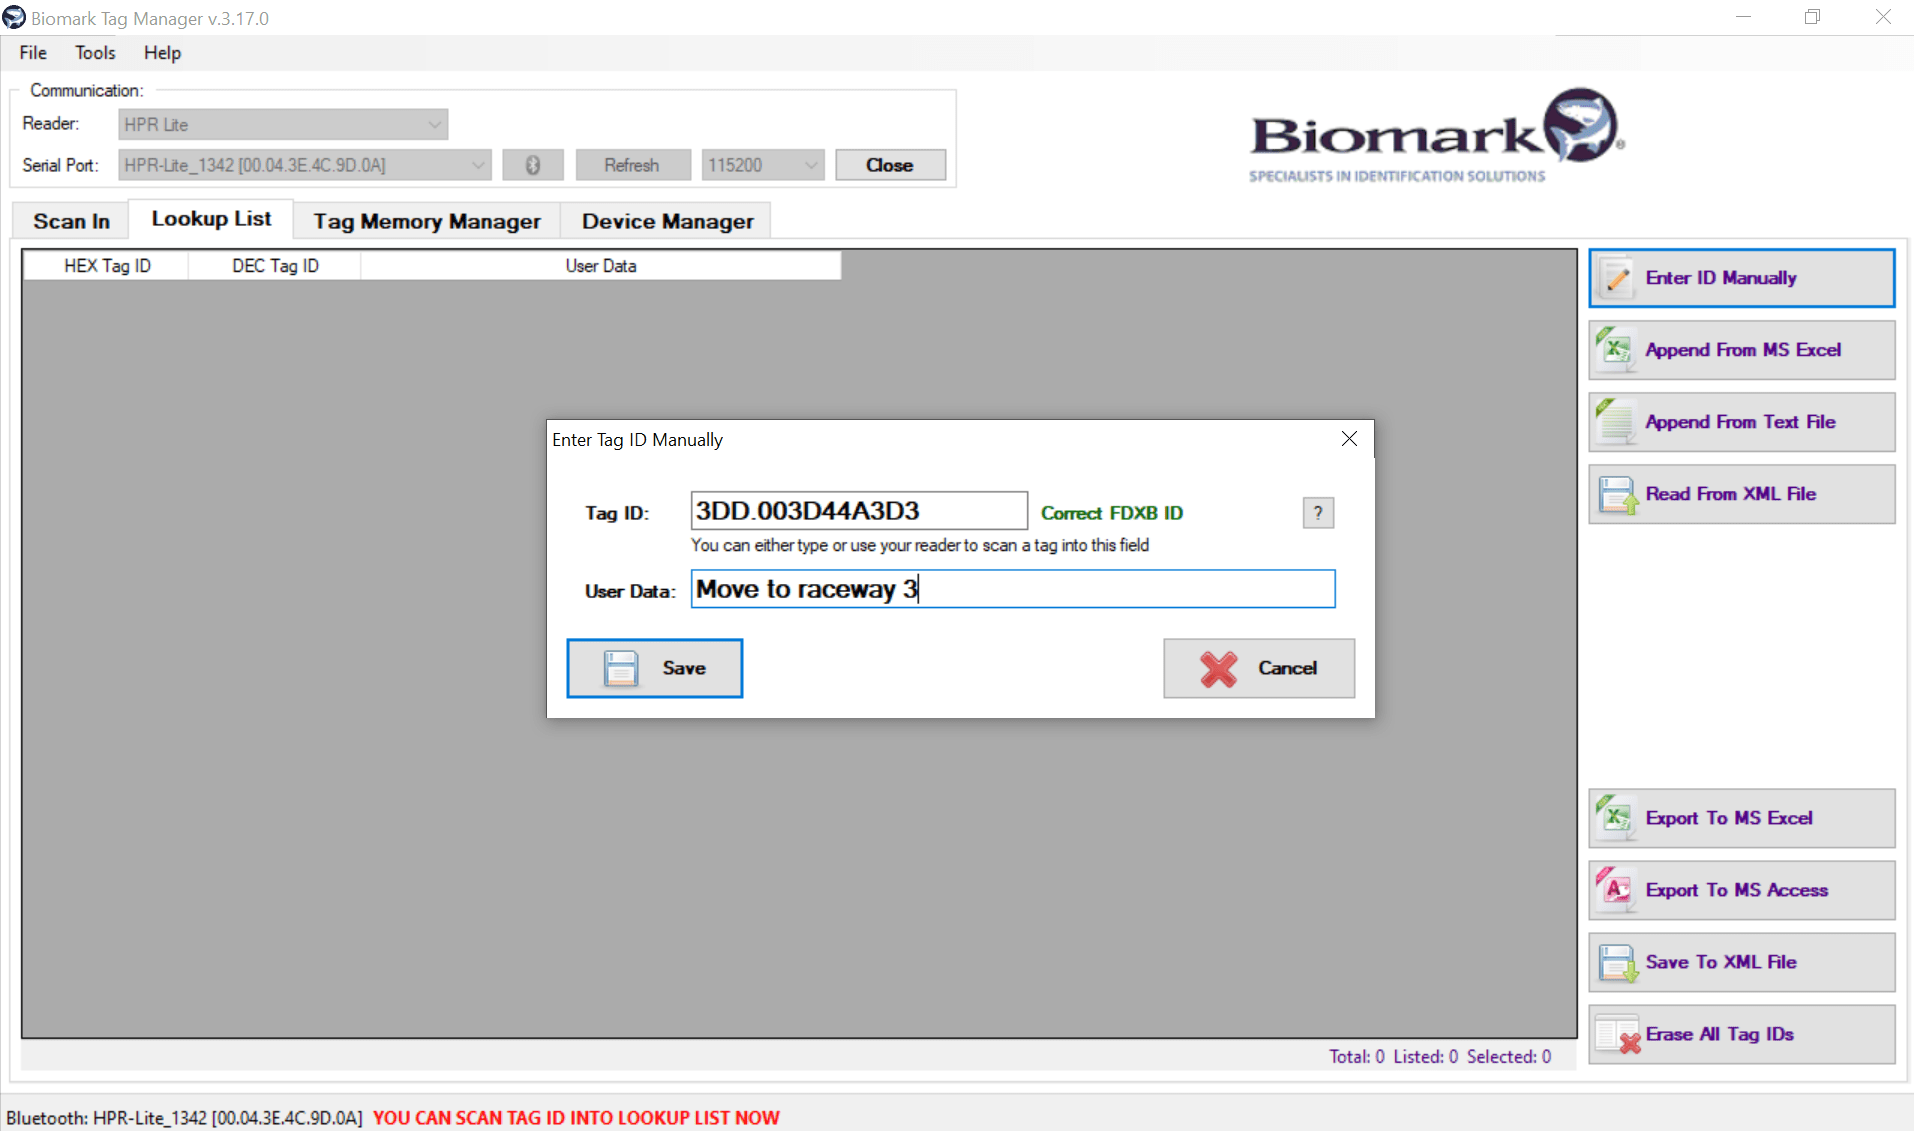Click the Export To MS Excel icon
This screenshot has height=1131, width=1914.
point(1616,818)
